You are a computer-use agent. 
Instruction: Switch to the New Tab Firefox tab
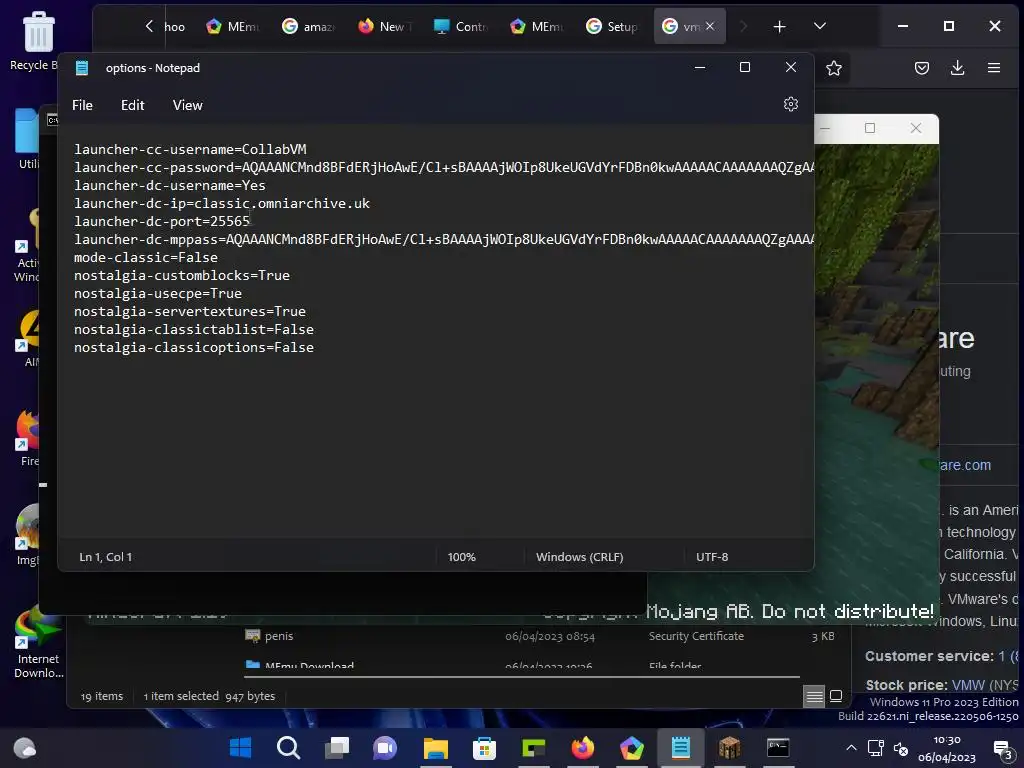tap(385, 27)
